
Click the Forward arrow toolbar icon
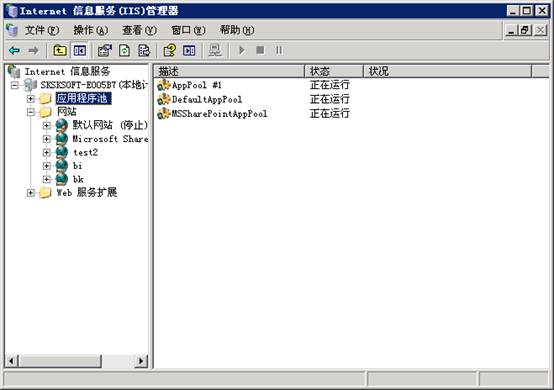pos(34,51)
